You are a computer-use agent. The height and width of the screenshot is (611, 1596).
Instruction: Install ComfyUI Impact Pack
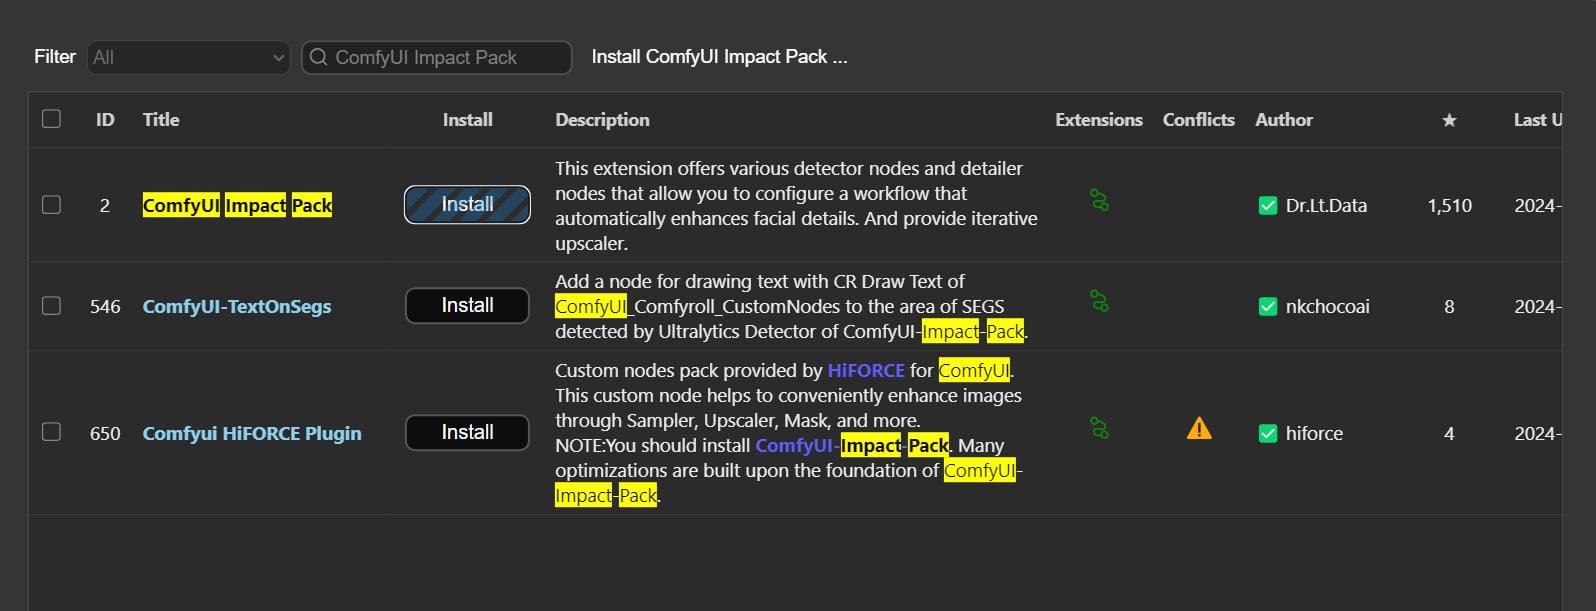pyautogui.click(x=467, y=205)
